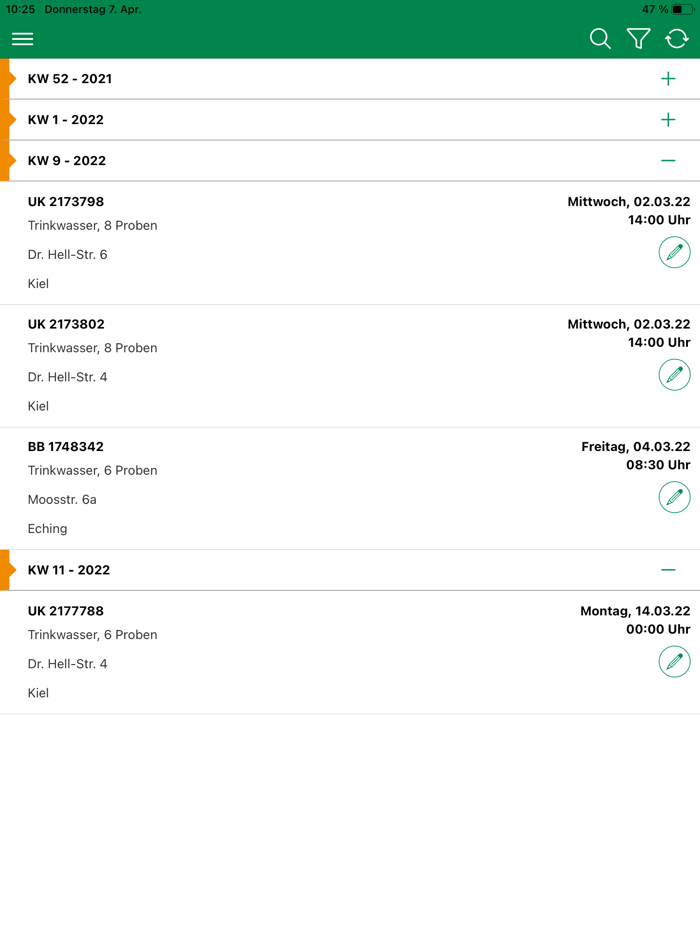Refresh the order list
The width and height of the screenshot is (700, 933).
[676, 39]
